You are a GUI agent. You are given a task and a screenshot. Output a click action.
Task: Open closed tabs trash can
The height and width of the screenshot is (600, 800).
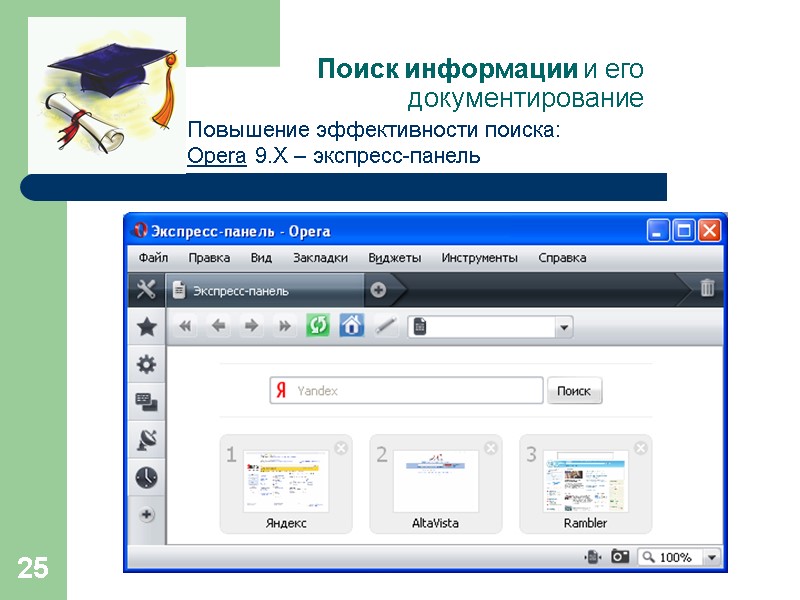707,288
